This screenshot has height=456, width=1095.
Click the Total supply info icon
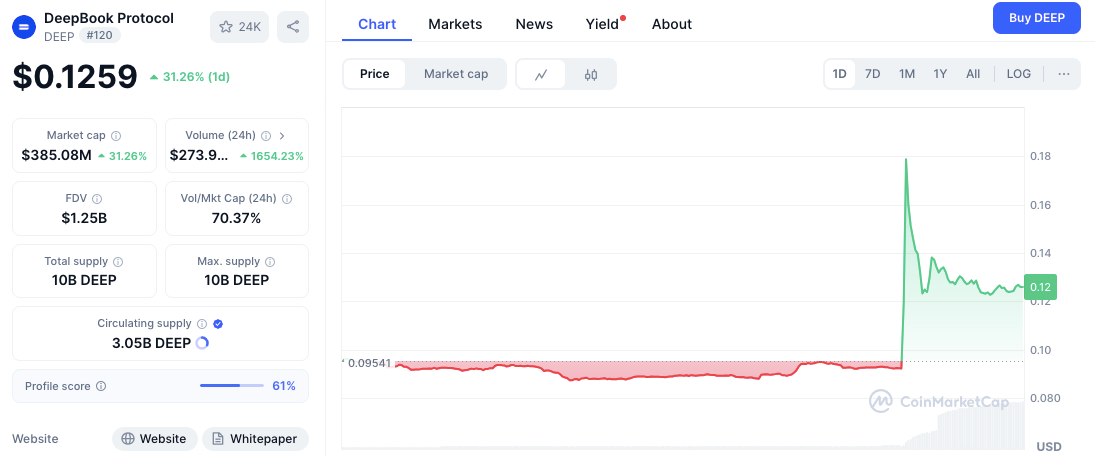pyautogui.click(x=118, y=262)
